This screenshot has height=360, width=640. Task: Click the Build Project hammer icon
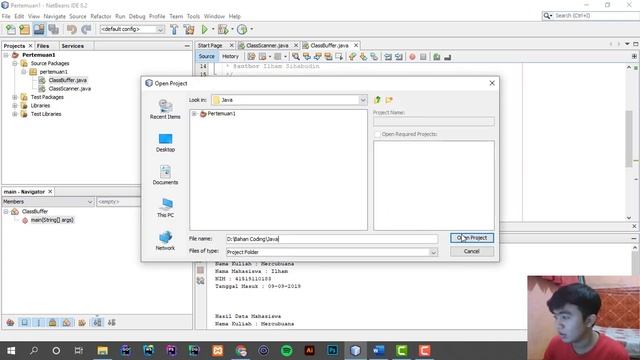click(x=174, y=29)
